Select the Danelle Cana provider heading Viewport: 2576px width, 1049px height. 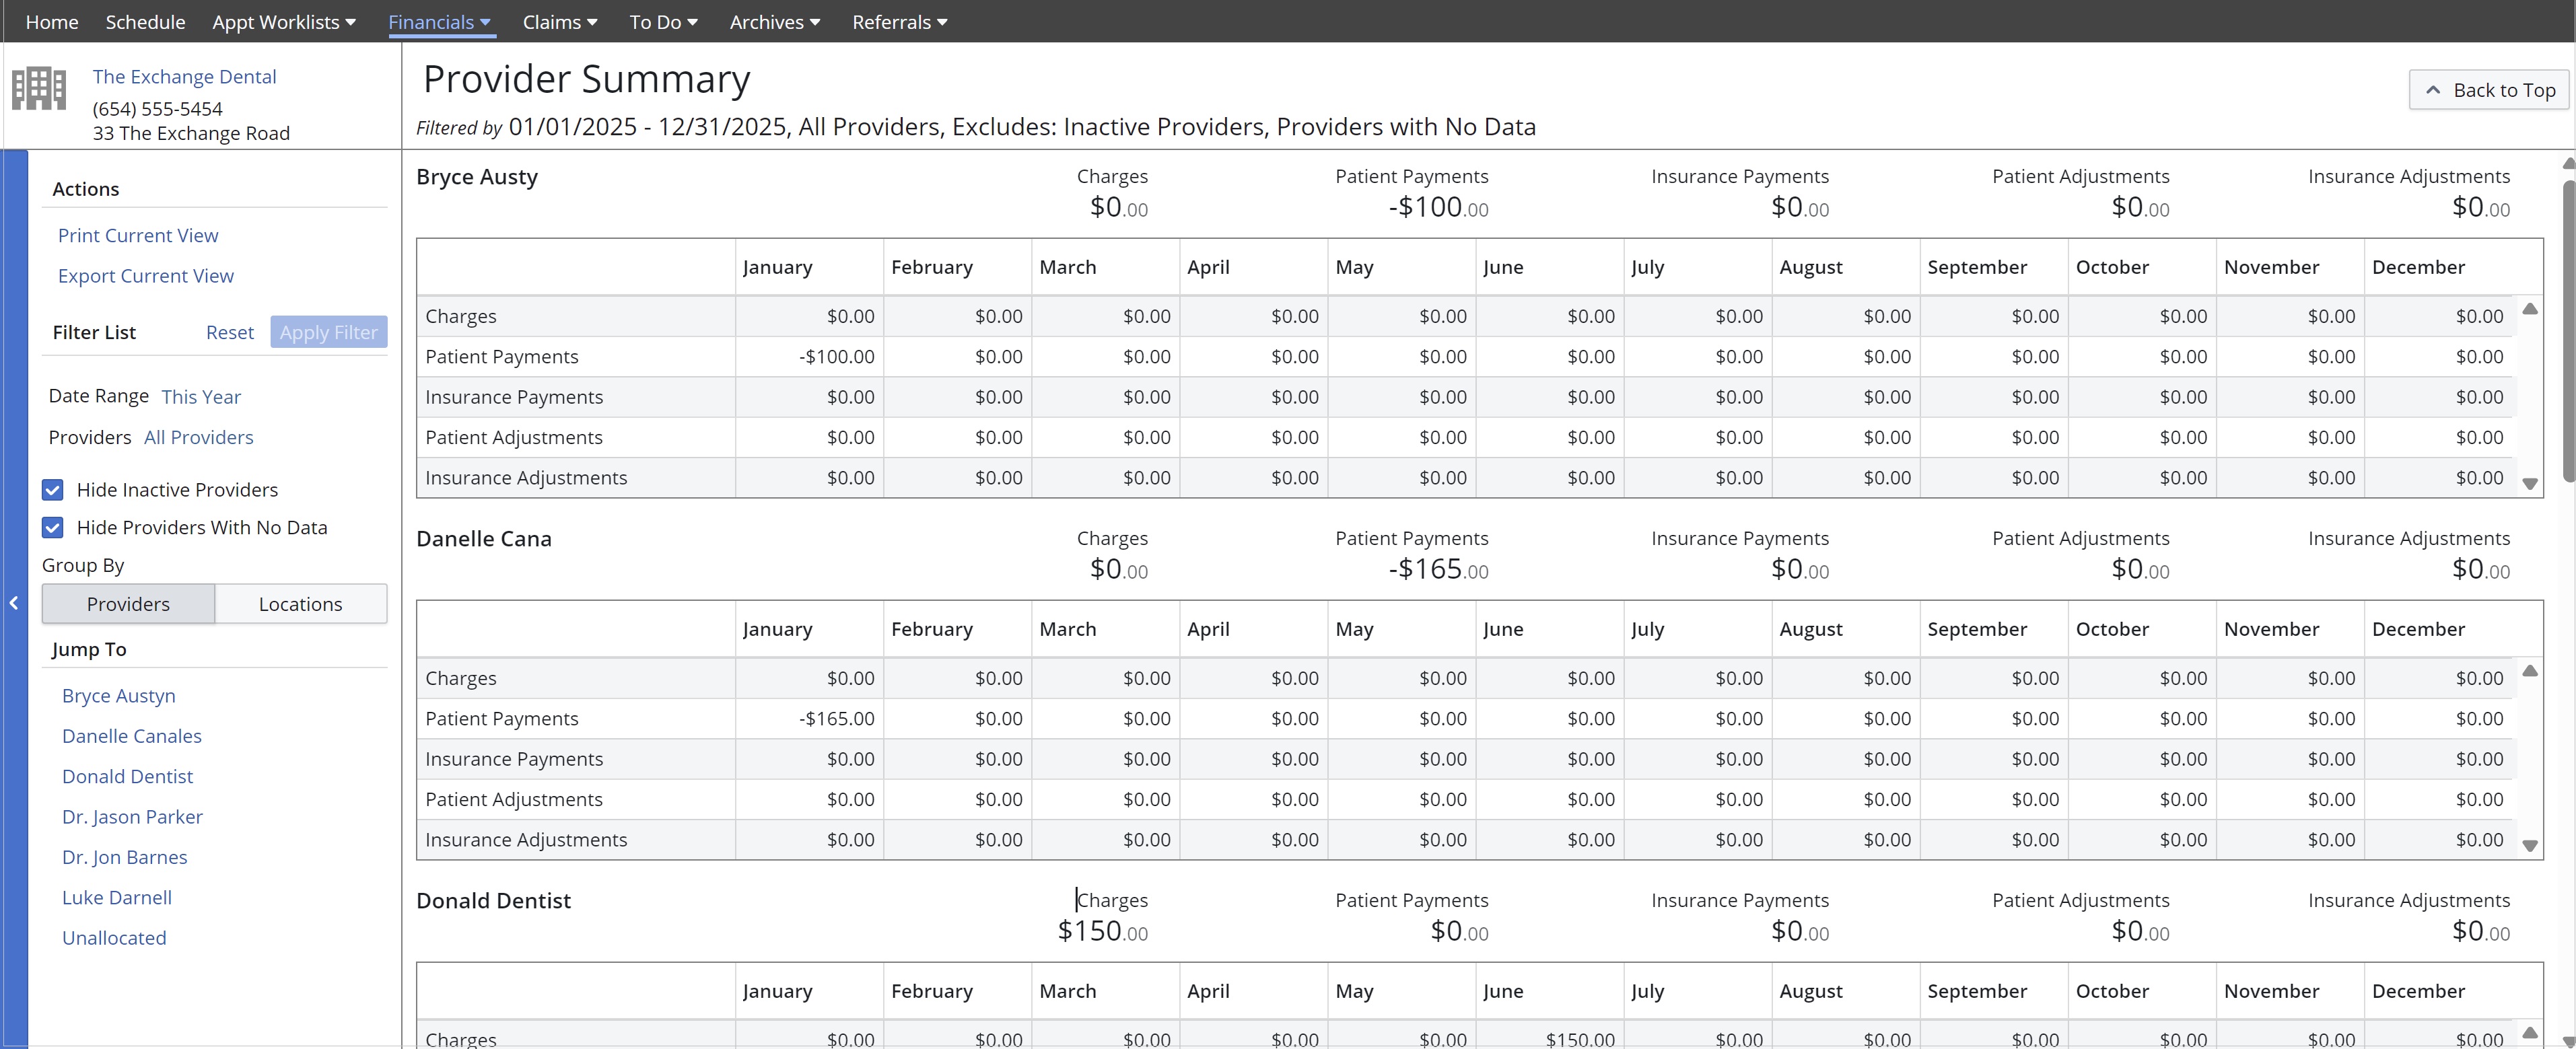point(484,539)
